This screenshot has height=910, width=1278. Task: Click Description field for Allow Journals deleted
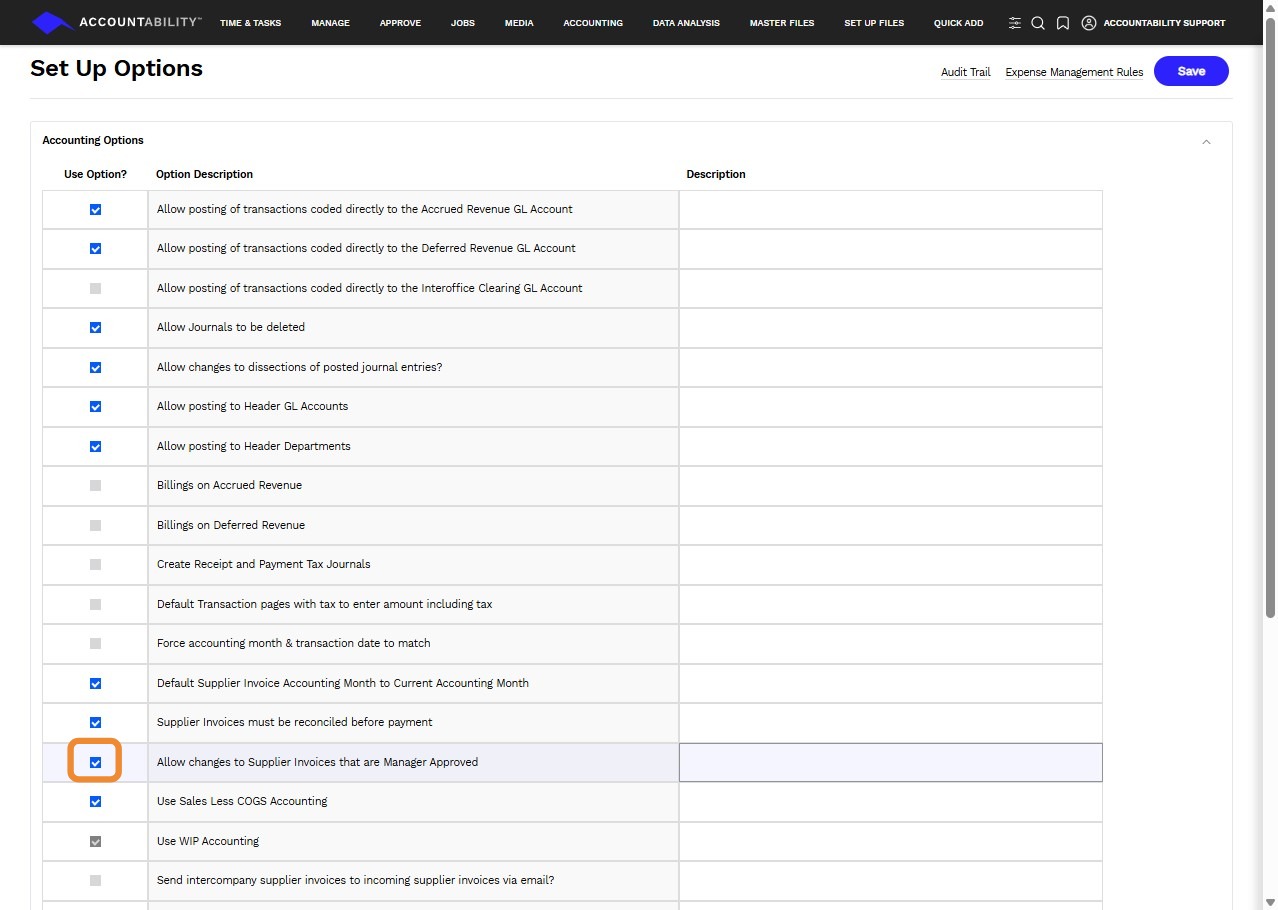(x=890, y=328)
